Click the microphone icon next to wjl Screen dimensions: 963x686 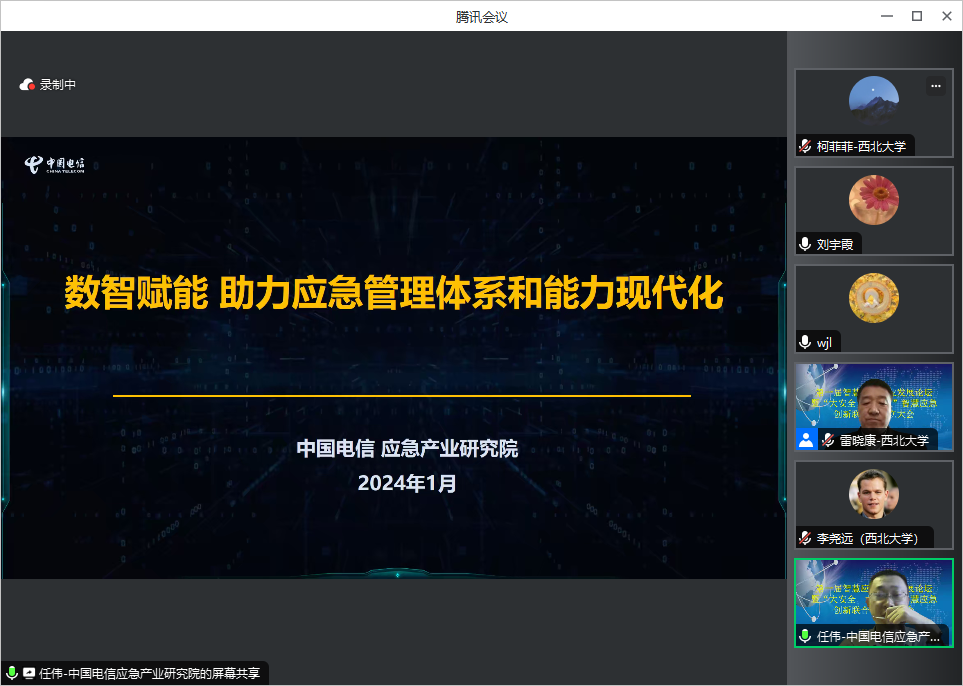(x=805, y=342)
